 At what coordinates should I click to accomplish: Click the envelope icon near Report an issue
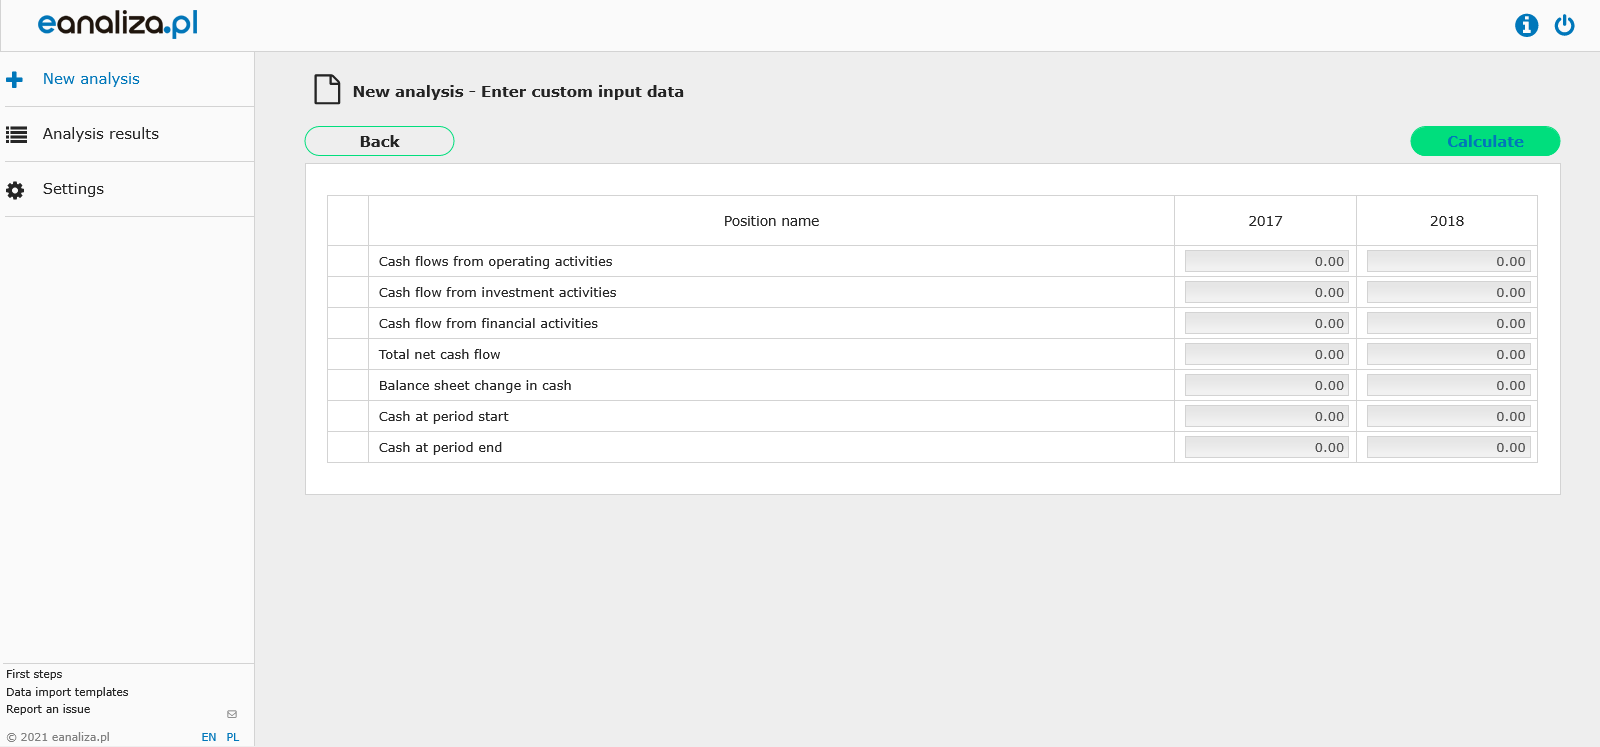click(x=232, y=714)
